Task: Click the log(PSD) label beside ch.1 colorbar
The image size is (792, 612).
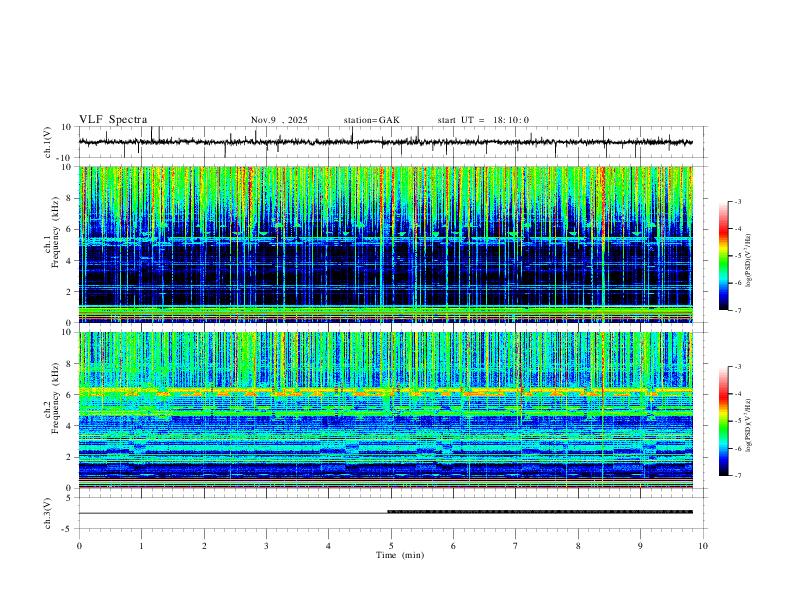Action: pos(748,261)
